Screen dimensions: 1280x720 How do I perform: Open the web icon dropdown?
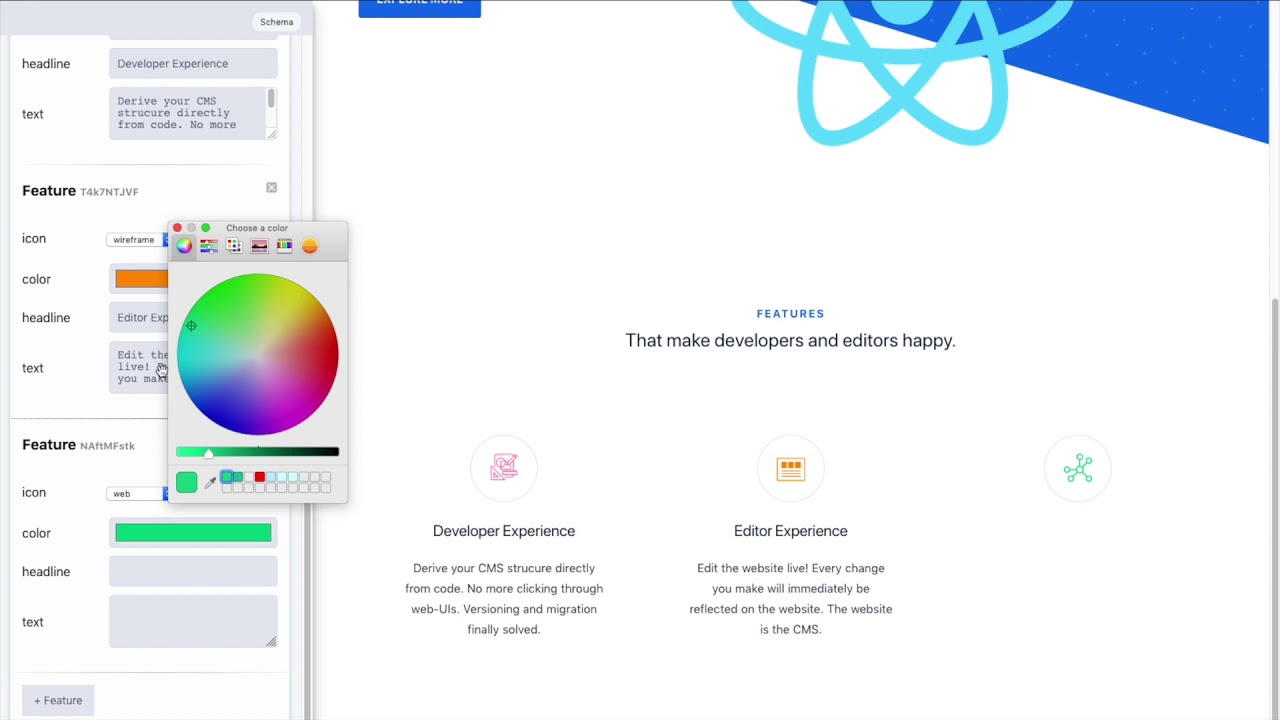pos(137,494)
